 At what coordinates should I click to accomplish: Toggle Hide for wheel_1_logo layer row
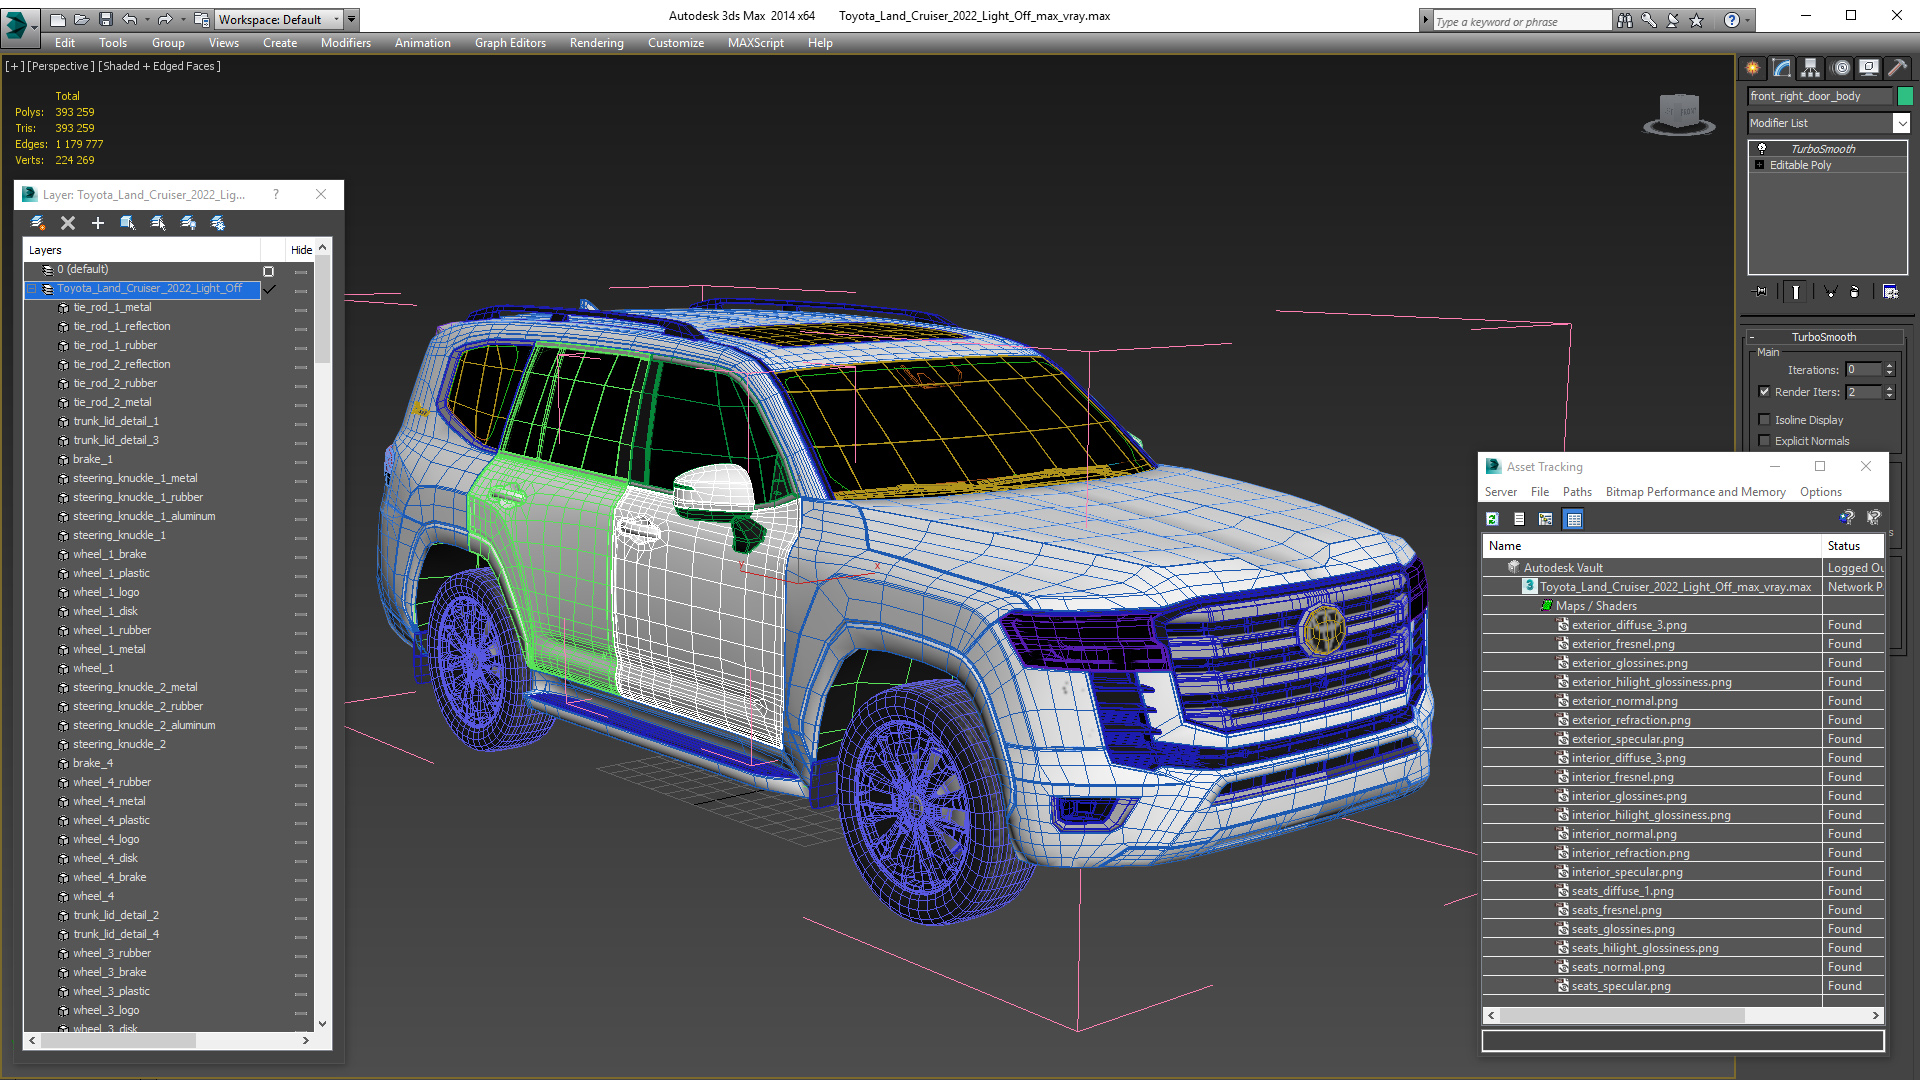coord(300,595)
